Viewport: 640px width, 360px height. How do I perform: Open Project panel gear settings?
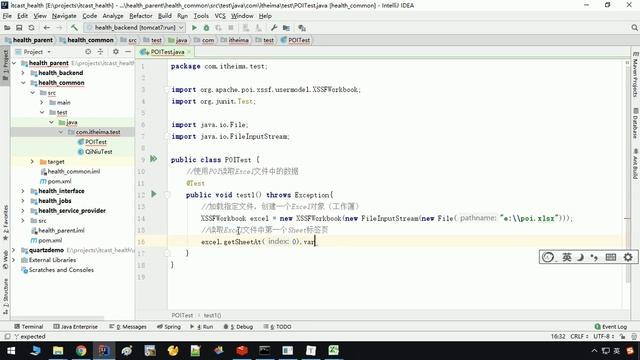(x=116, y=52)
